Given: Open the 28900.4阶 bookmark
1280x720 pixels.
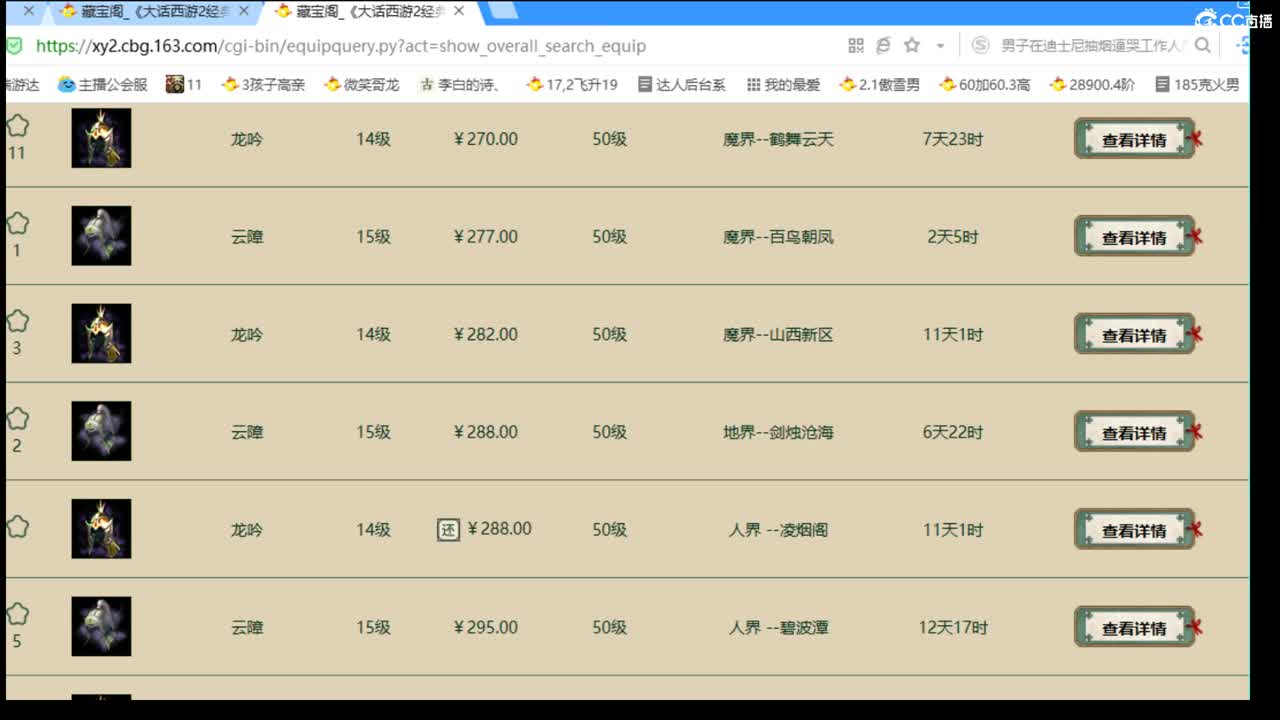Looking at the screenshot, I should [x=1093, y=85].
